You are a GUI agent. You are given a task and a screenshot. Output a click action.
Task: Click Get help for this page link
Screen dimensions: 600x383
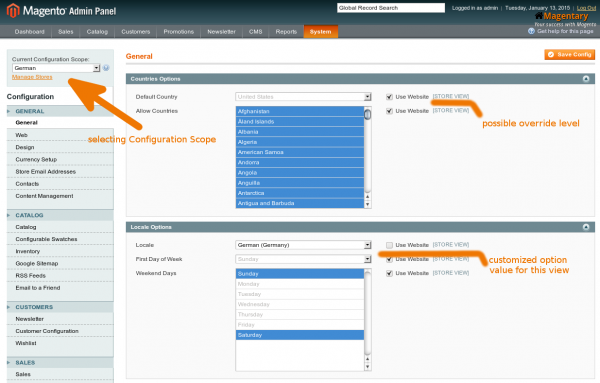point(565,31)
